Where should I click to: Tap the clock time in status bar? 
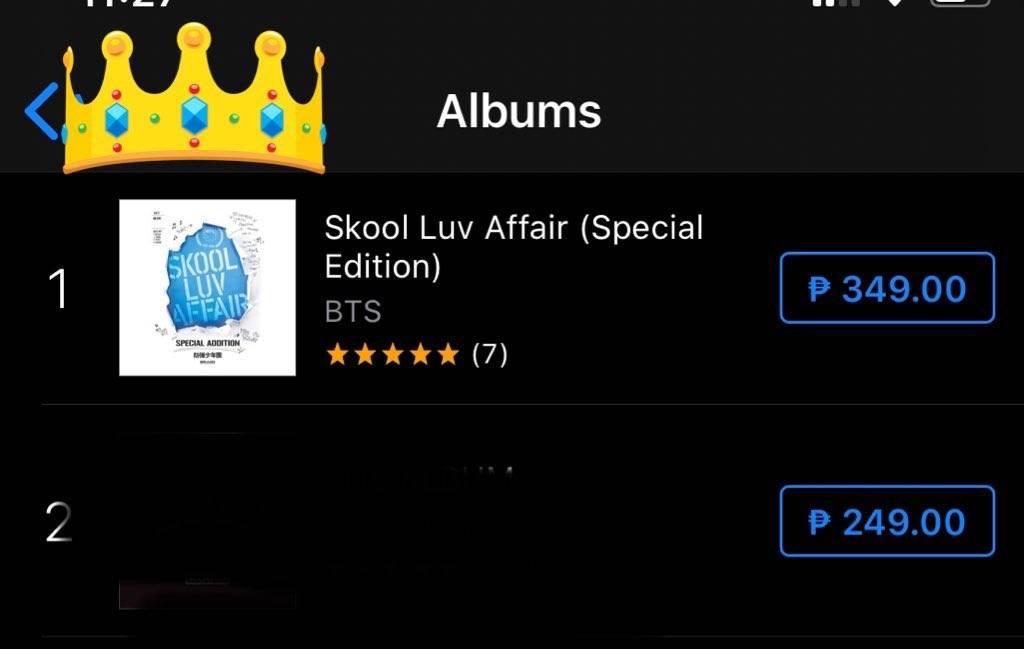[x=128, y=3]
